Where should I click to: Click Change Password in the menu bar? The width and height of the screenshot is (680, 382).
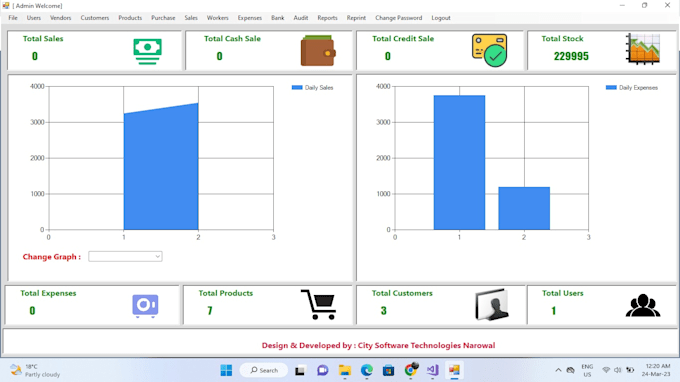(x=398, y=18)
